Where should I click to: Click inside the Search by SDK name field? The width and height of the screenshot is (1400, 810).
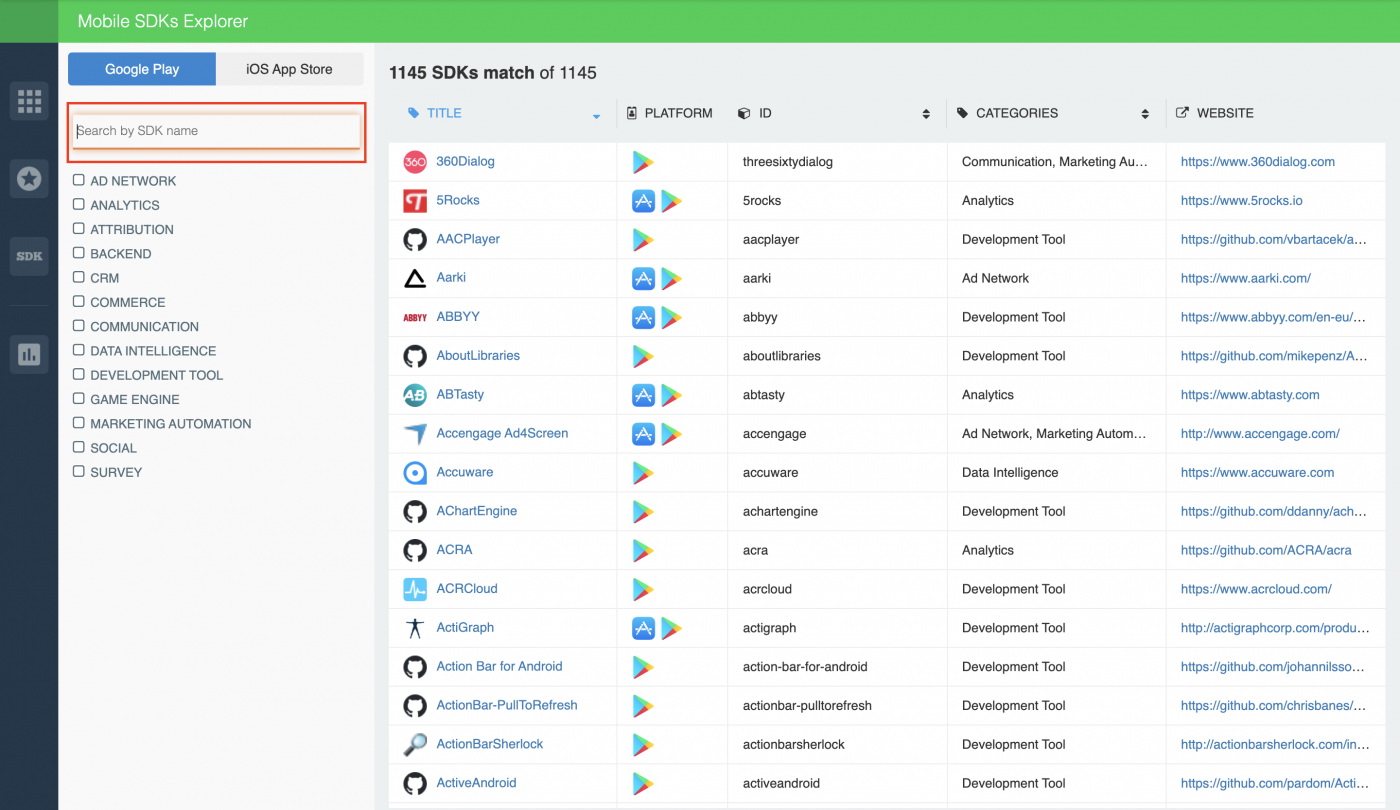pos(216,131)
